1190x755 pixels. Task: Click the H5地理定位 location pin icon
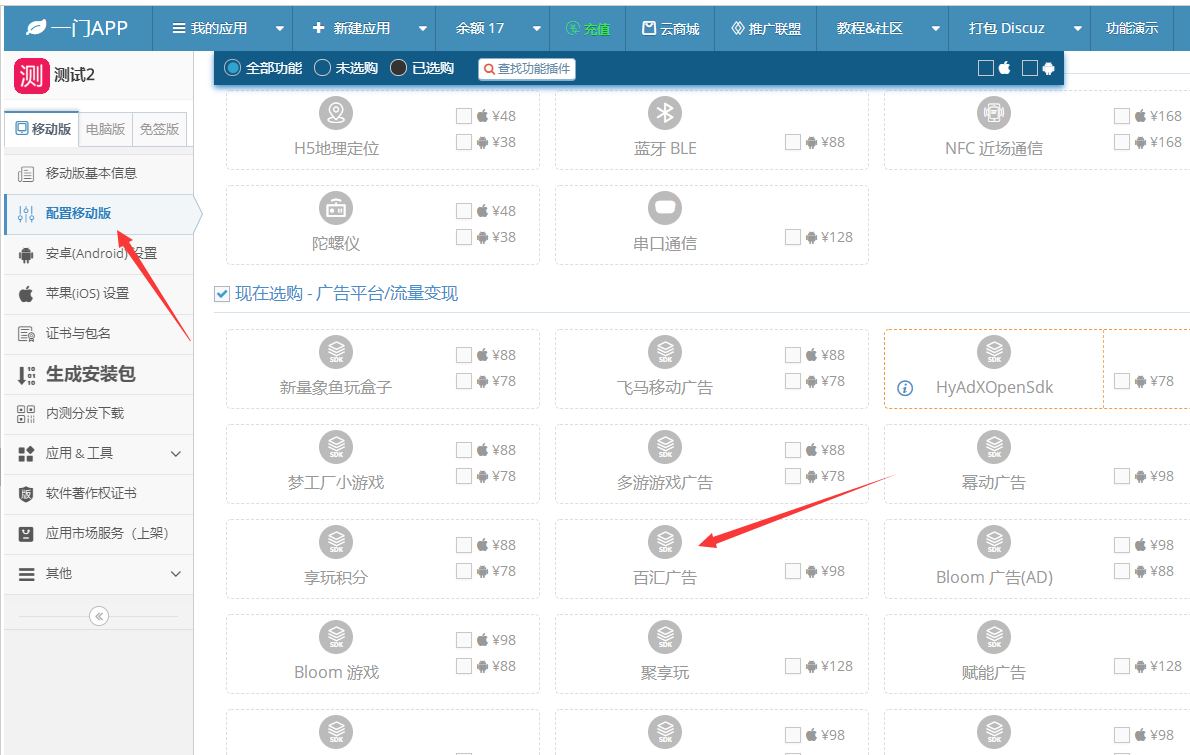tap(335, 113)
